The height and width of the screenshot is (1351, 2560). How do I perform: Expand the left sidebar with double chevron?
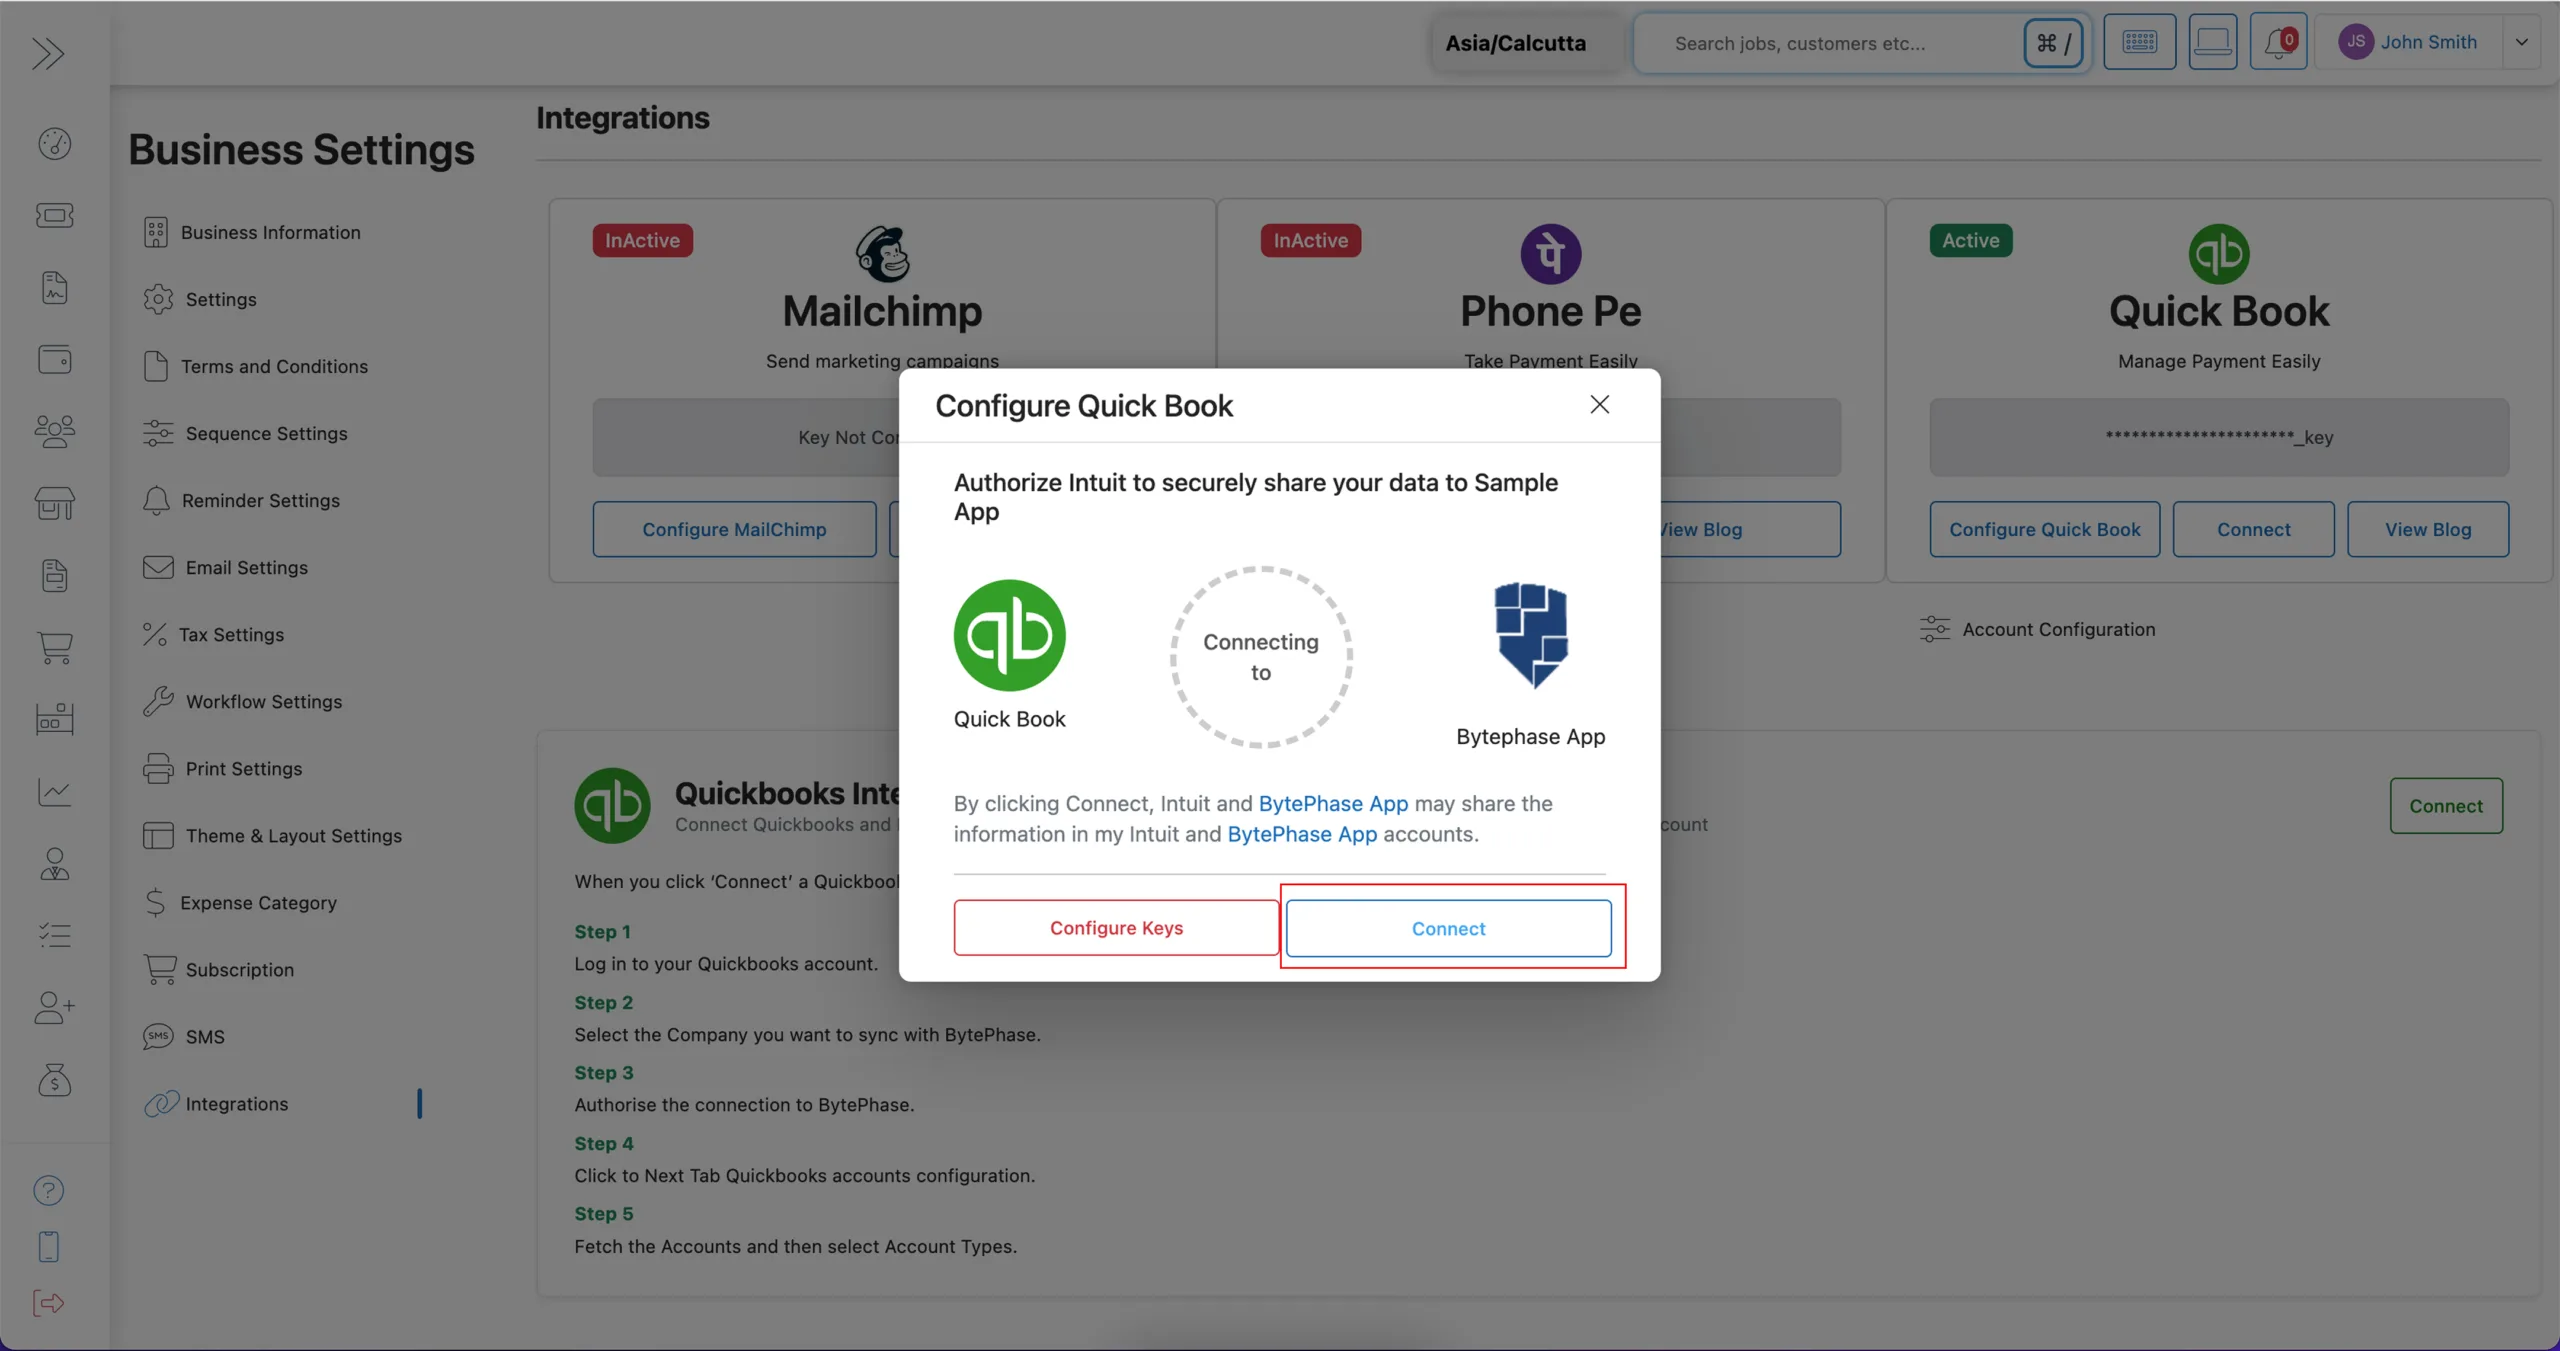pyautogui.click(x=48, y=53)
